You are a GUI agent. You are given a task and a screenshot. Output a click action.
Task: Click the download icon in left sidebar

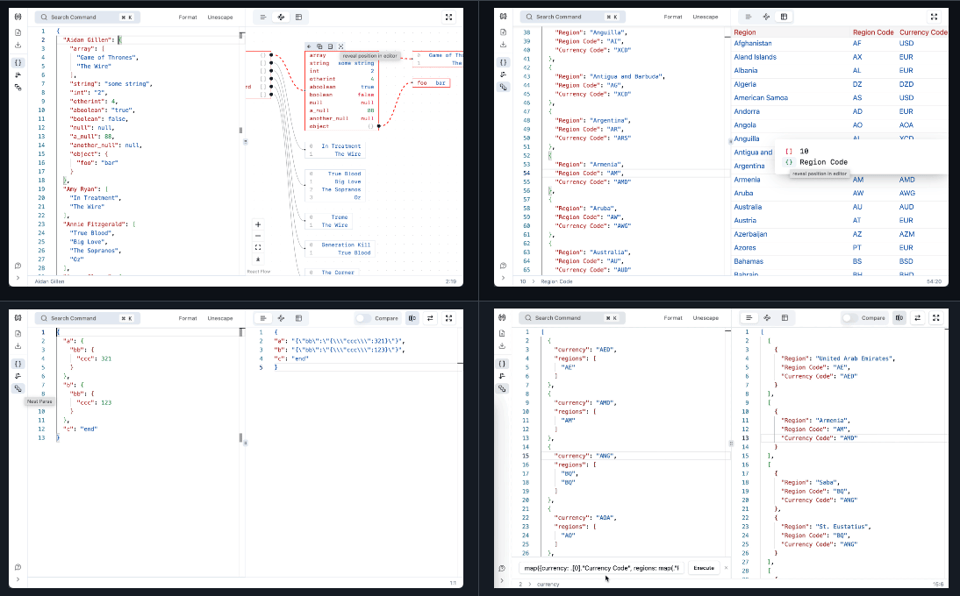[17, 46]
